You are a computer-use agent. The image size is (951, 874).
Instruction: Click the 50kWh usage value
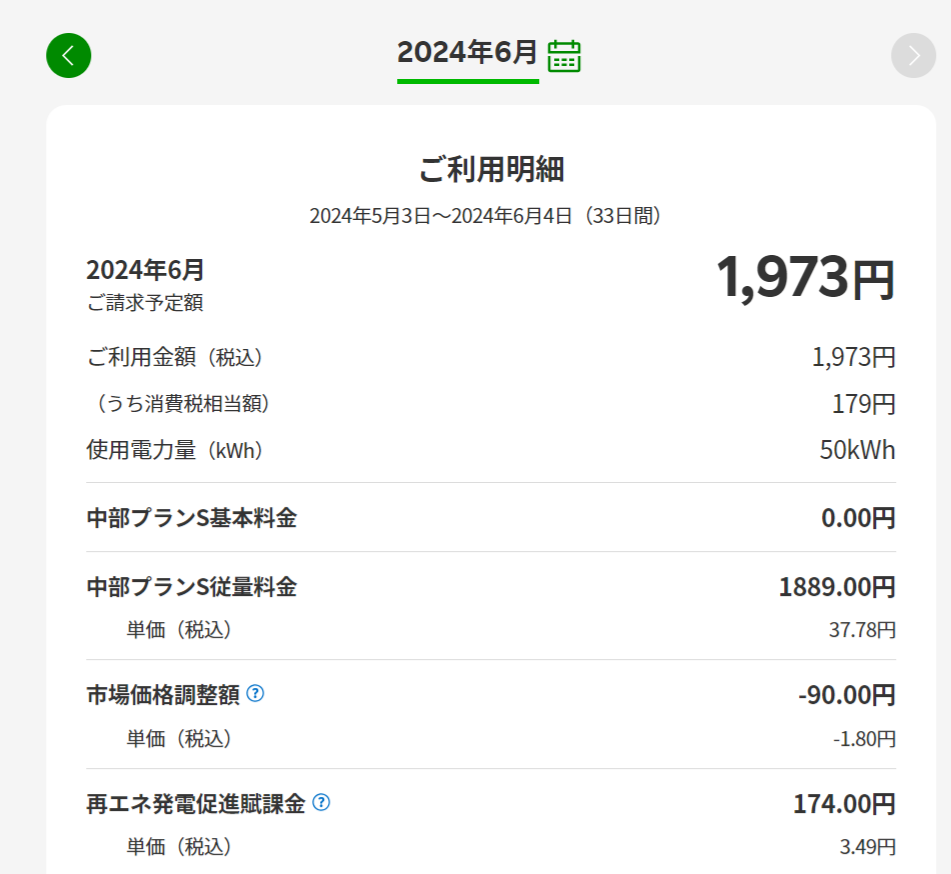pos(857,450)
